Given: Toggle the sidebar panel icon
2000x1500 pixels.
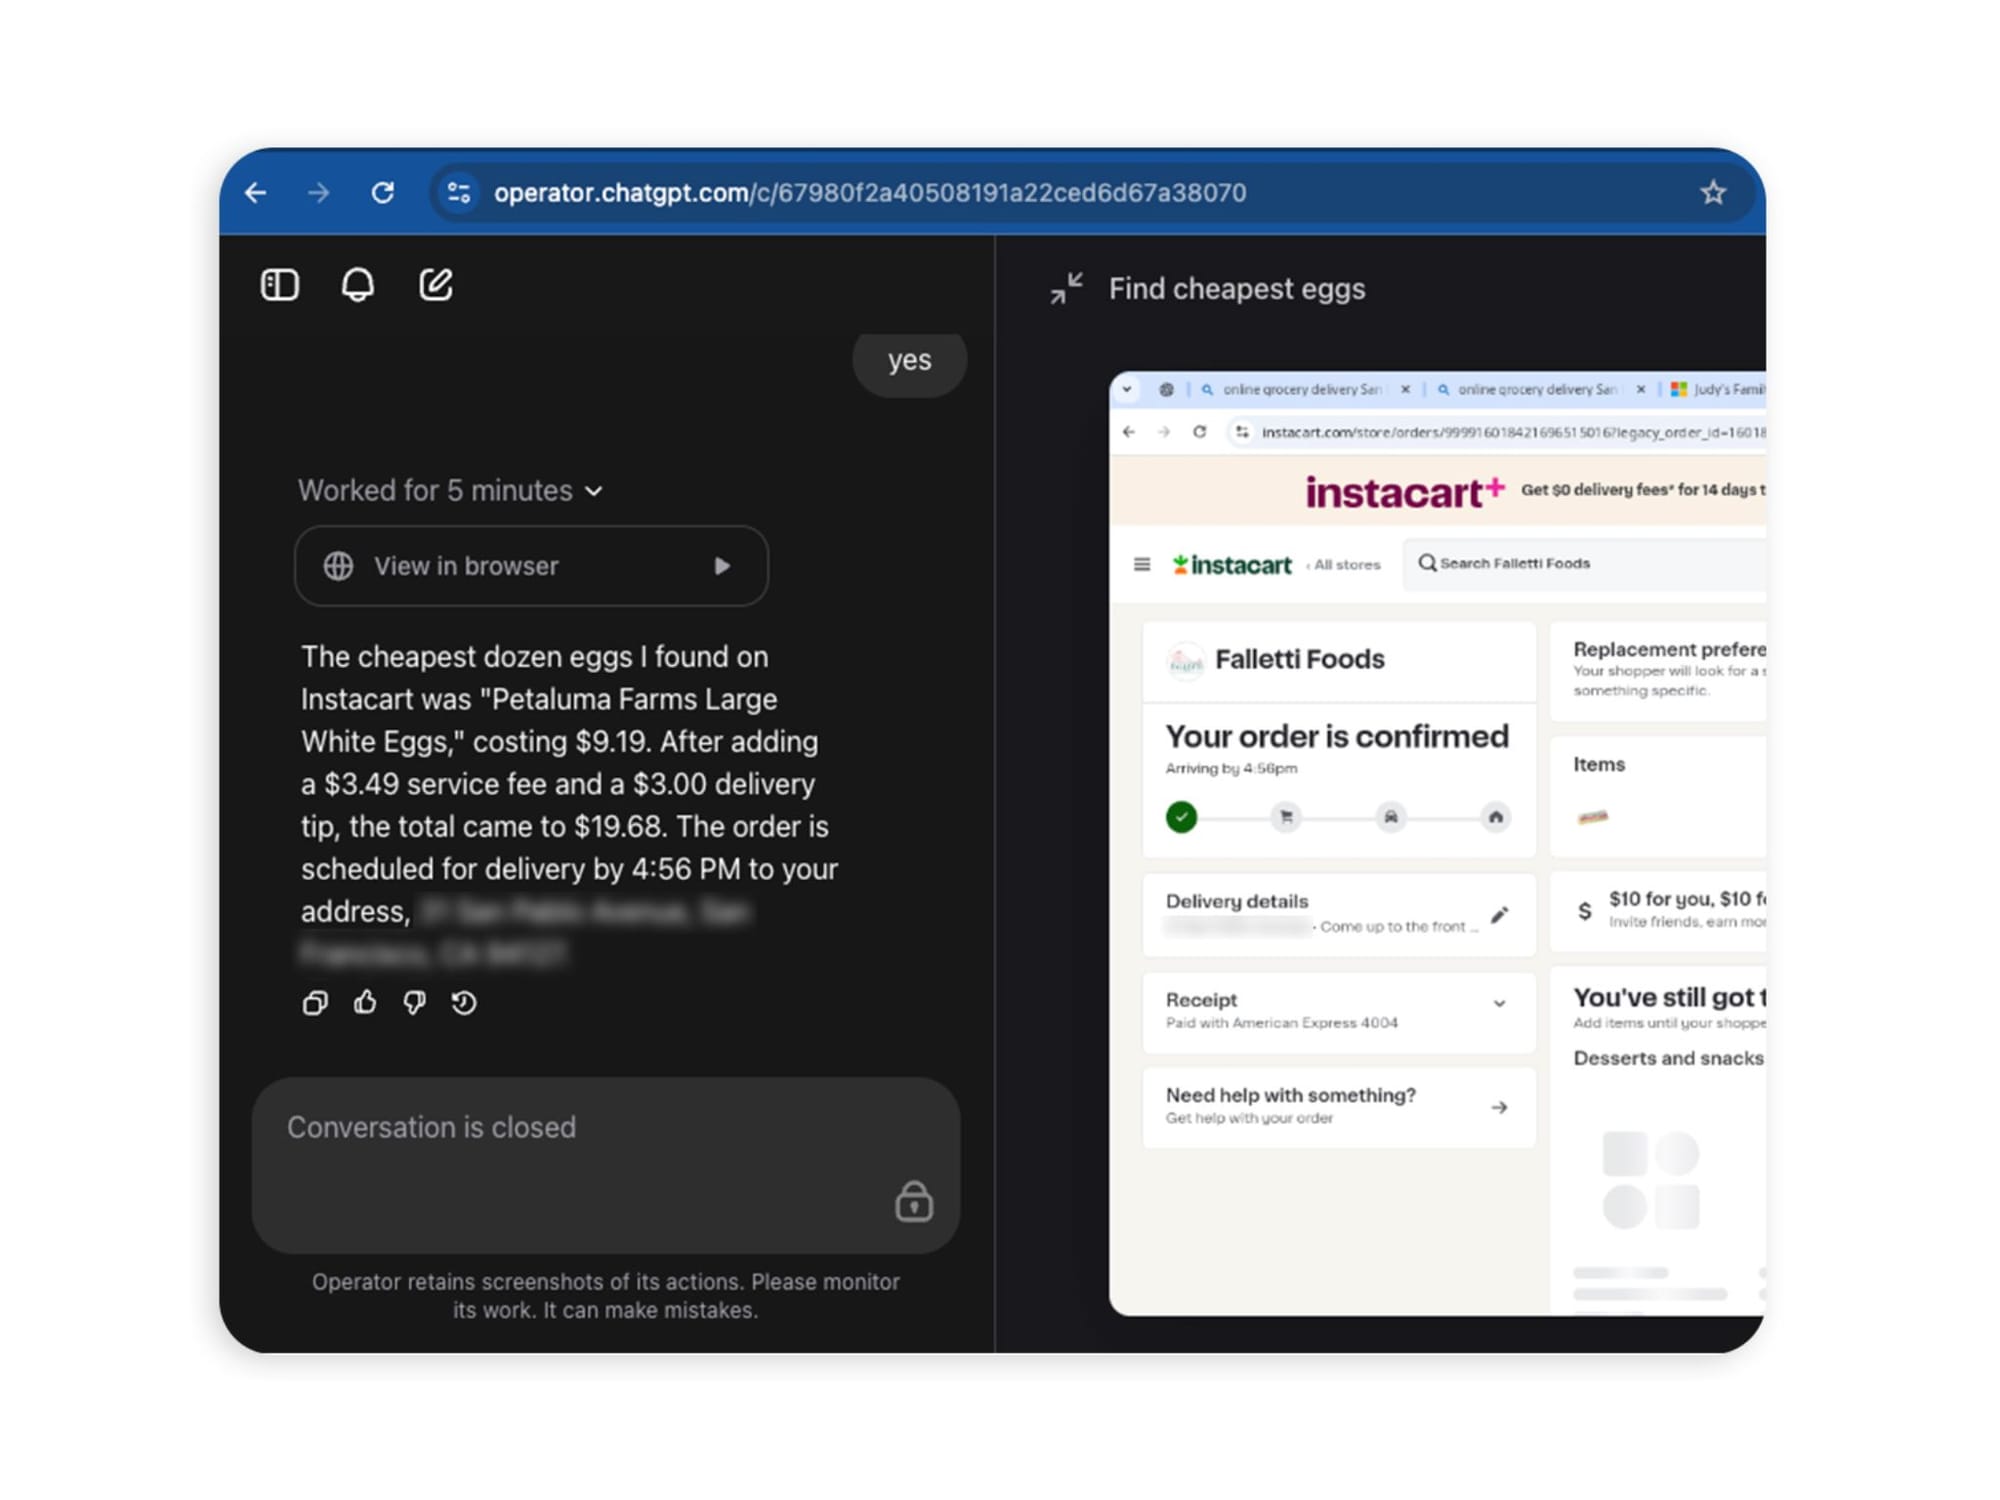Looking at the screenshot, I should [x=279, y=285].
